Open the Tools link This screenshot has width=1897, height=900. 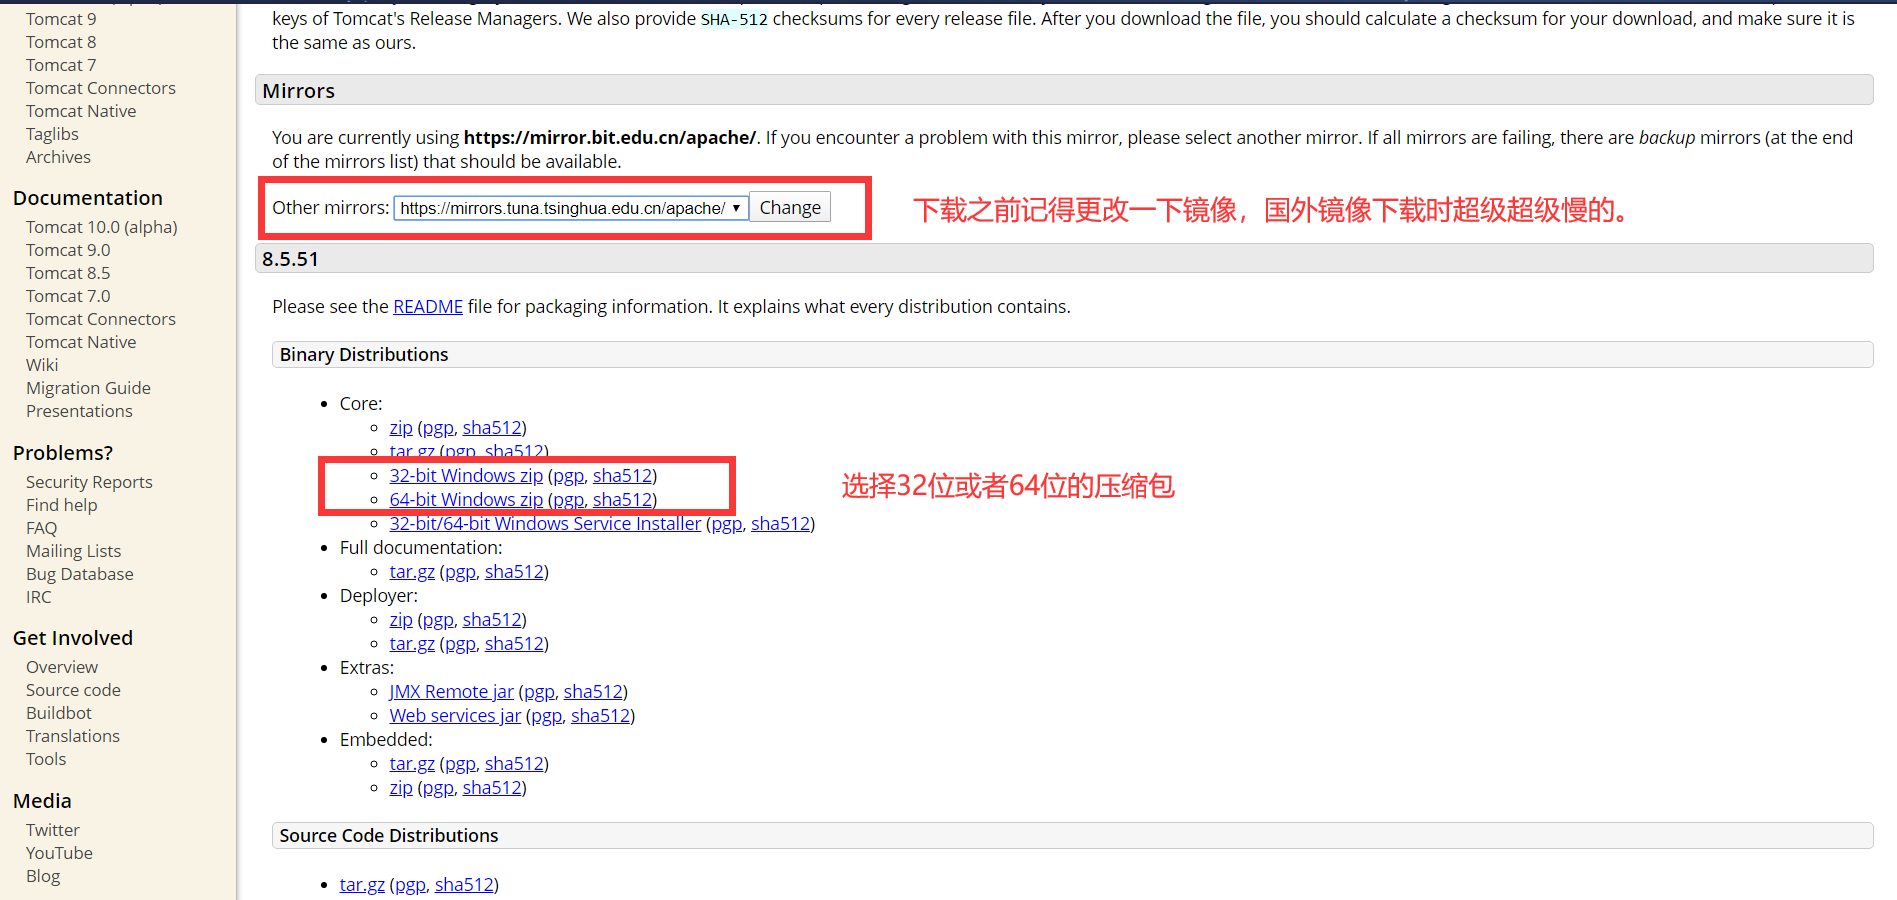tap(46, 759)
